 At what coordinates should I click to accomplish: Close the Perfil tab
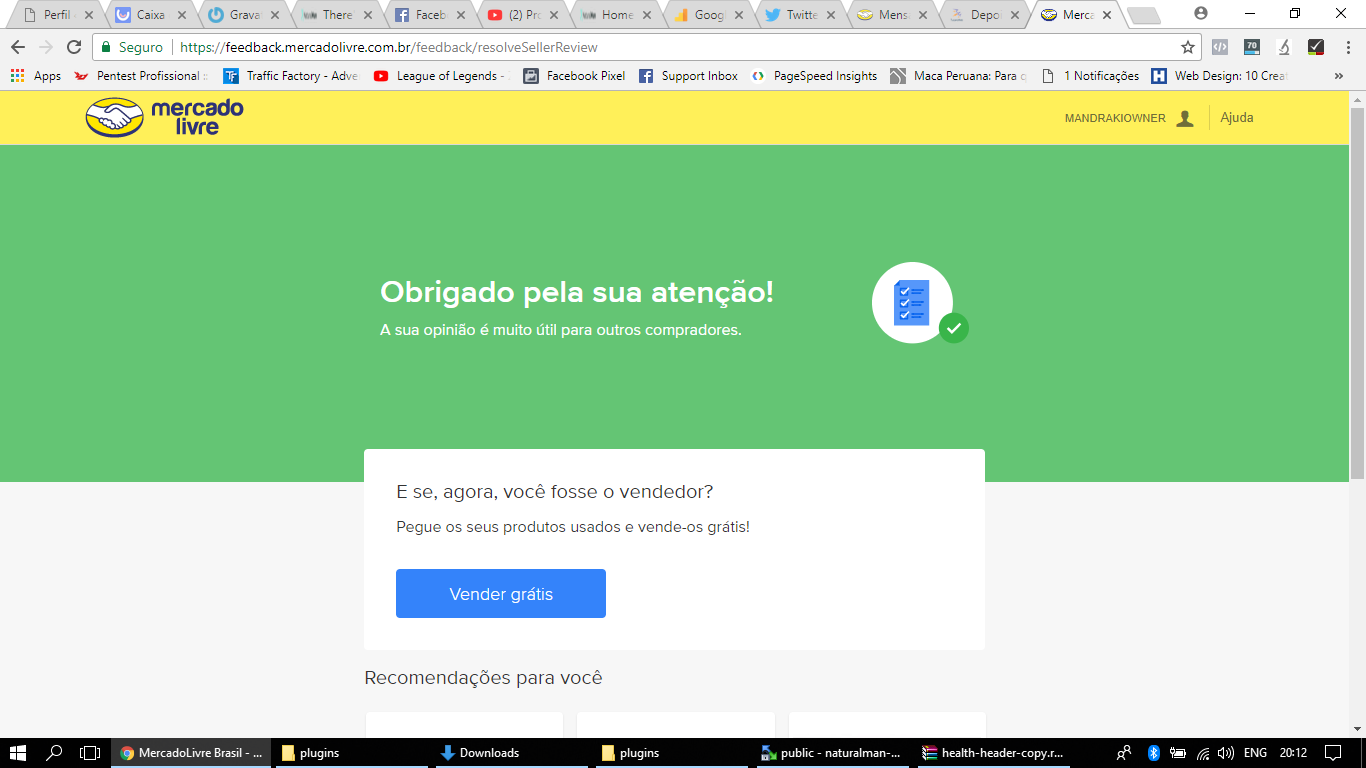88,15
